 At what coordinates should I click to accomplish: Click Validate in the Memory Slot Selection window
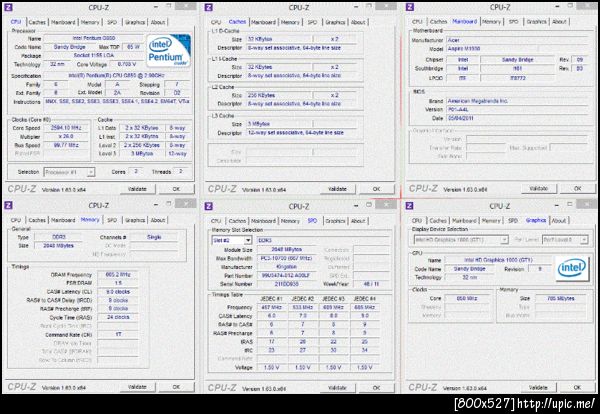point(338,388)
